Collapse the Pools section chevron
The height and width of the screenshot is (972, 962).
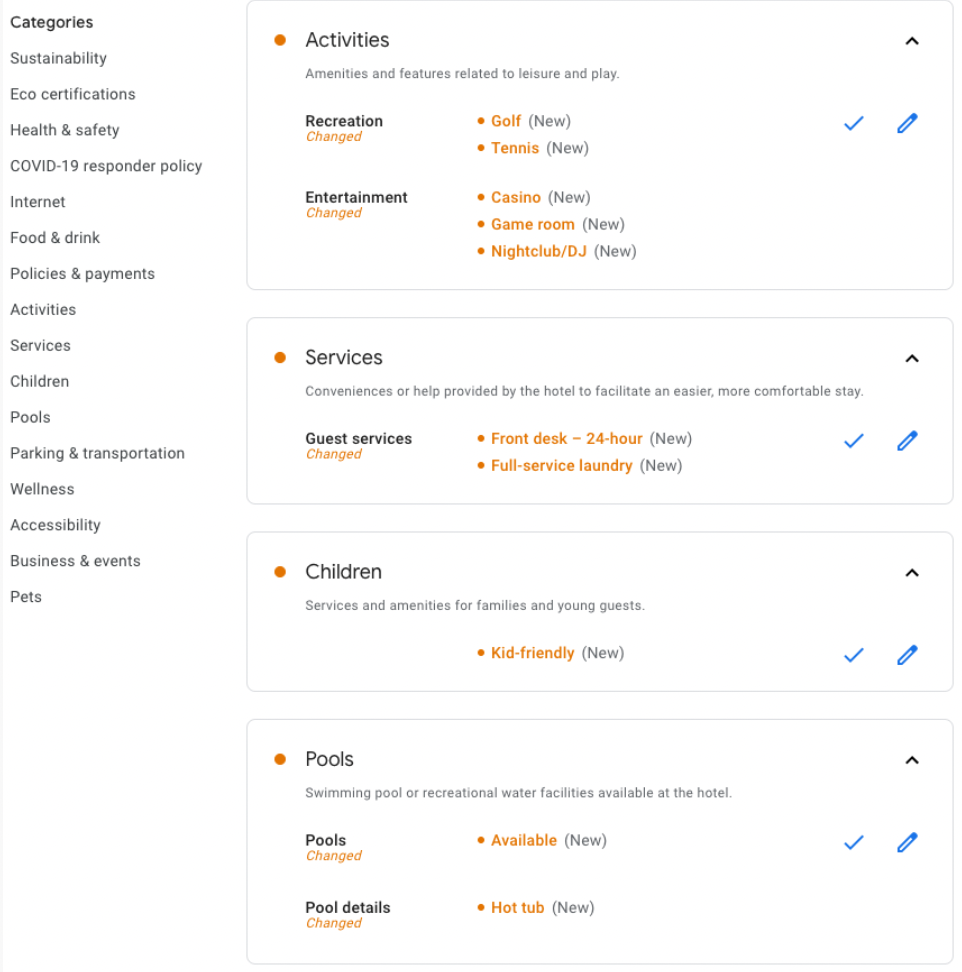click(x=911, y=760)
